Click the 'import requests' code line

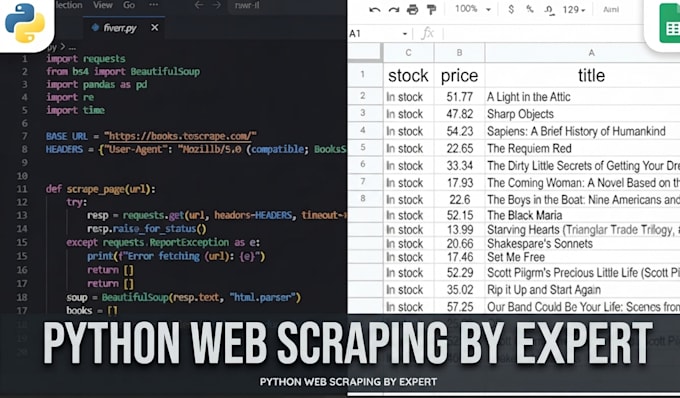click(x=86, y=59)
